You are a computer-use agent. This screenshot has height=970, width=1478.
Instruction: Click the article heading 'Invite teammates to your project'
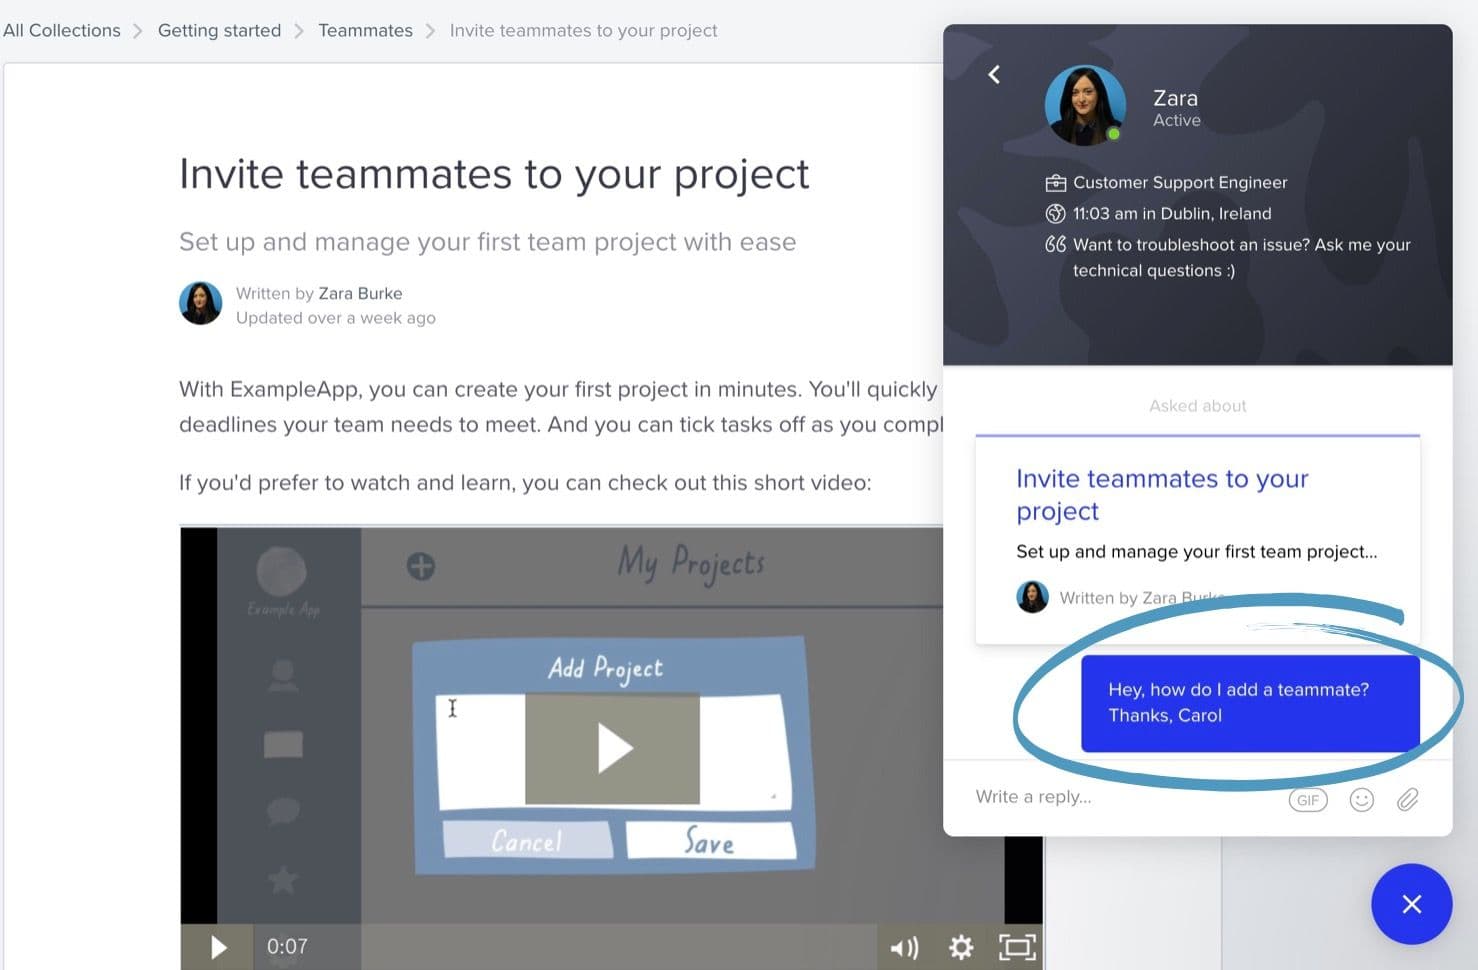point(494,174)
